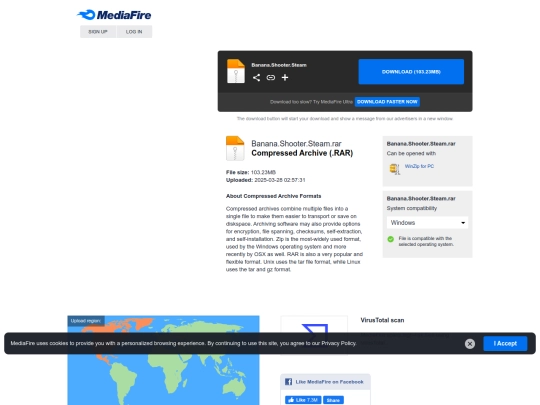This screenshot has height=405, width=540.
Task: Click the Facebook Share button
Action: [x=333, y=400]
